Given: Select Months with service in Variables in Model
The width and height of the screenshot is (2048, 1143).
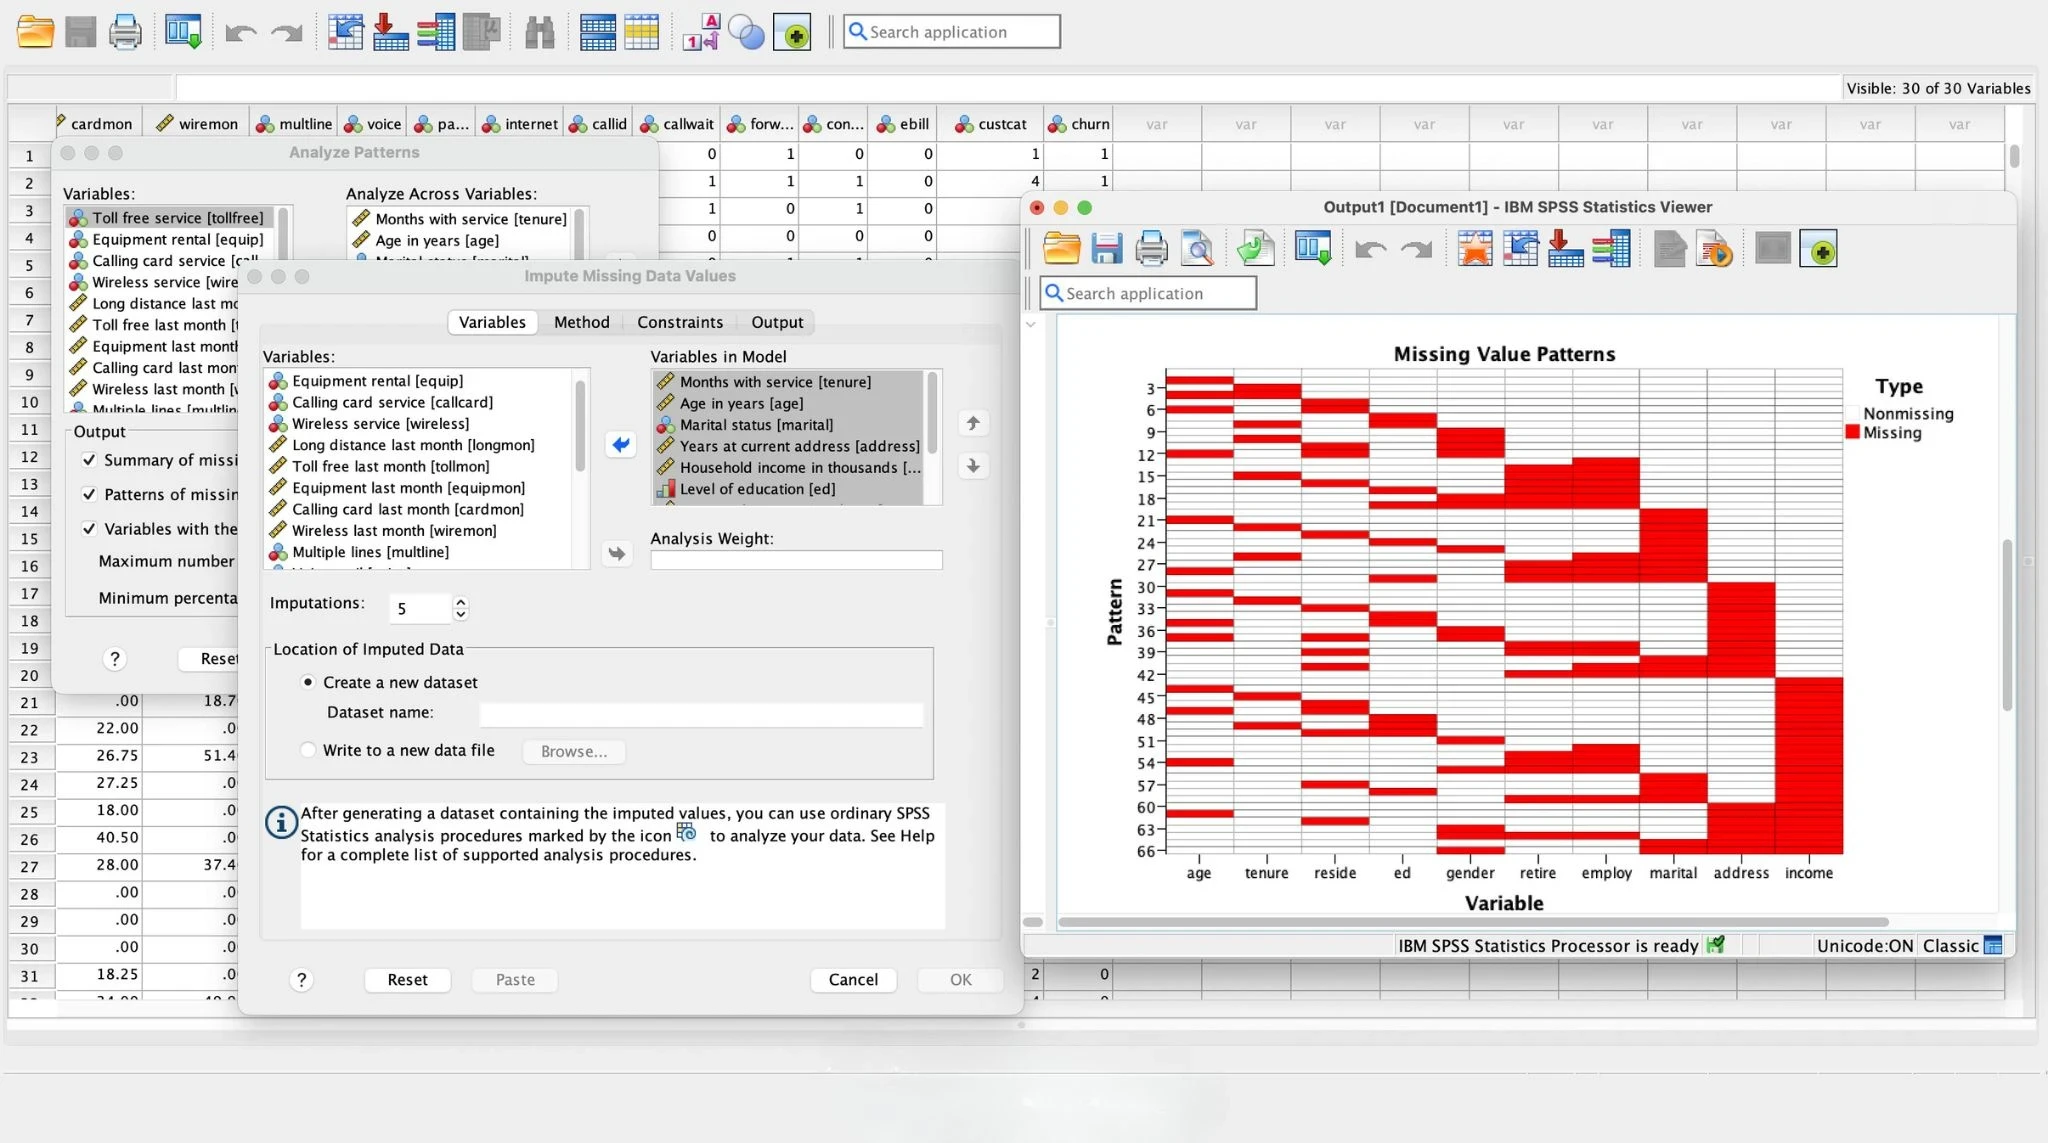Looking at the screenshot, I should pyautogui.click(x=774, y=381).
